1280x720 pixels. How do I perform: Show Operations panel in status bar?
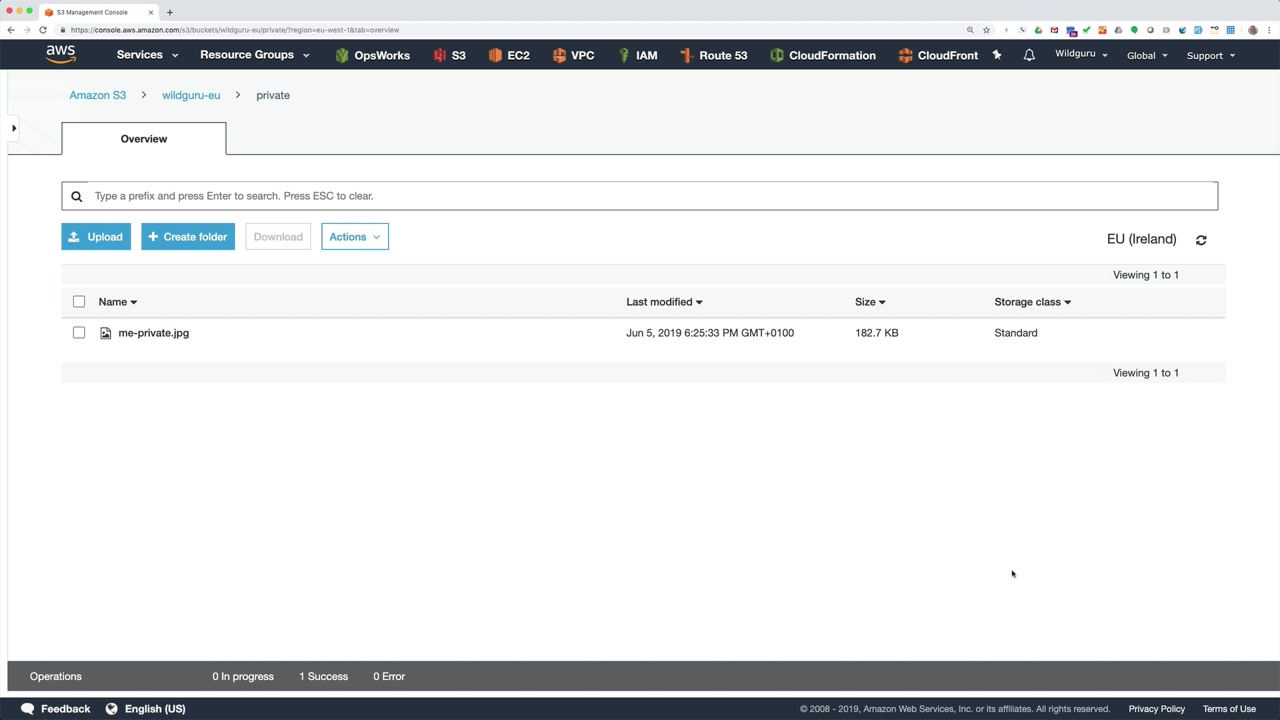click(56, 676)
